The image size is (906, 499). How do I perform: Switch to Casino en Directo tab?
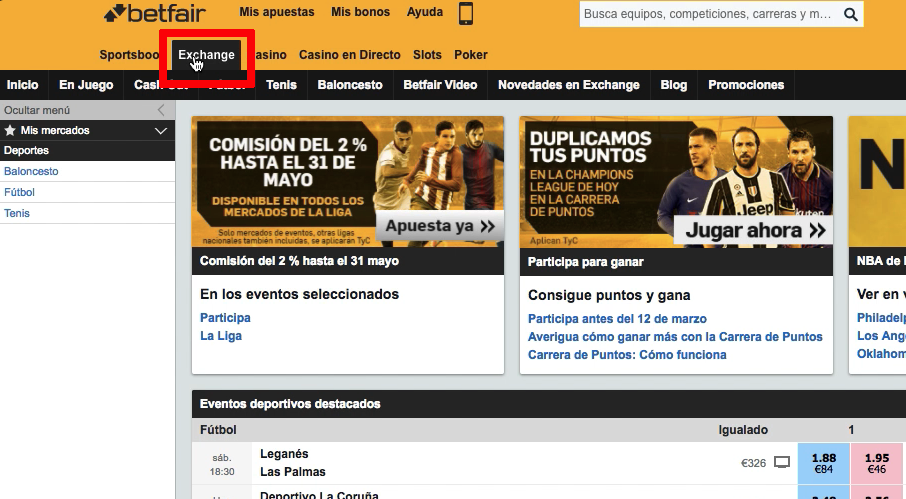click(350, 55)
